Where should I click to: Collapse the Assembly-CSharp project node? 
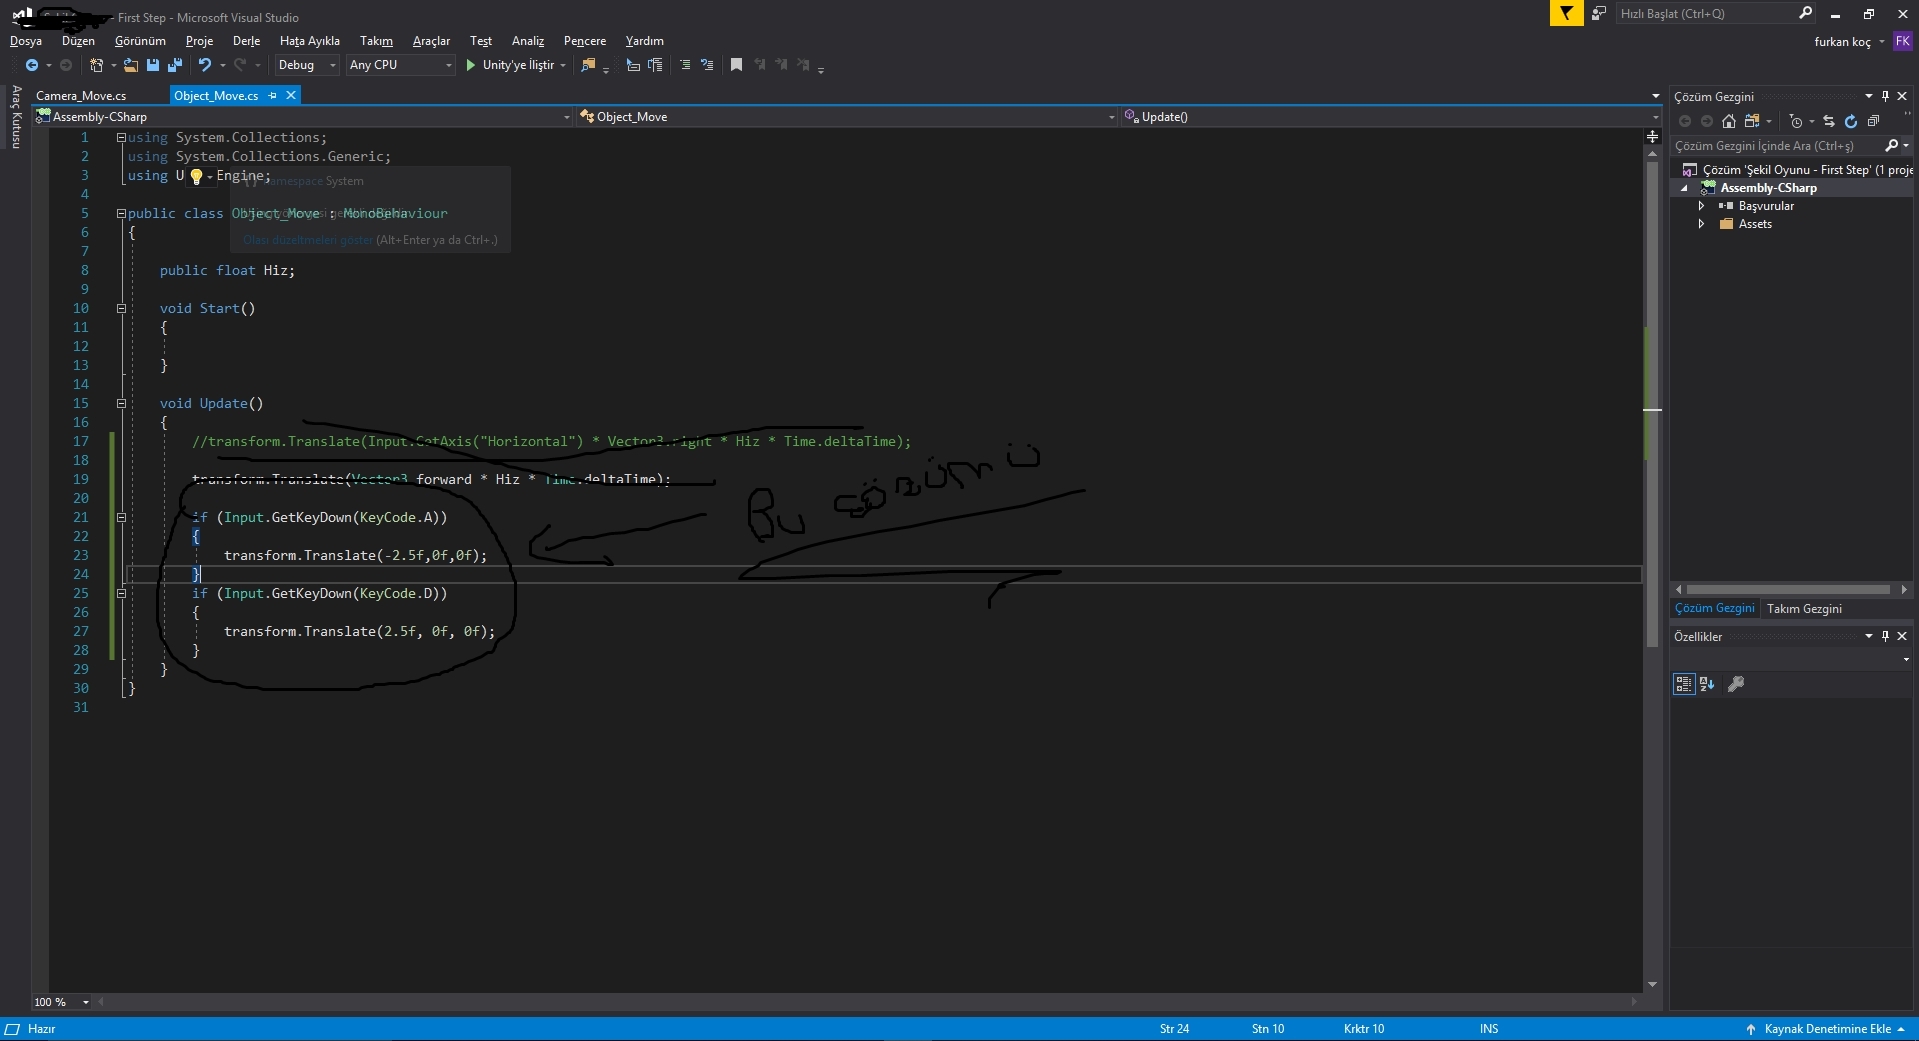[x=1685, y=188]
